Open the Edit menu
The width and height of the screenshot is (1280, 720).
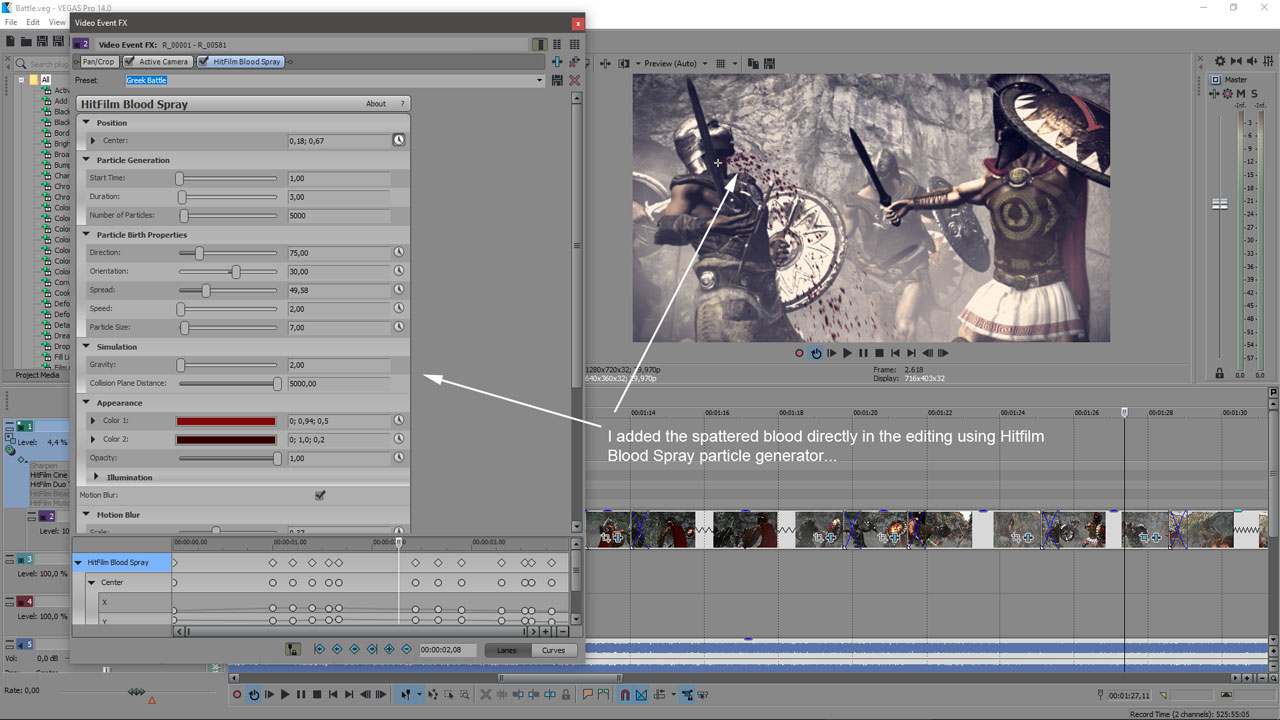coord(33,22)
